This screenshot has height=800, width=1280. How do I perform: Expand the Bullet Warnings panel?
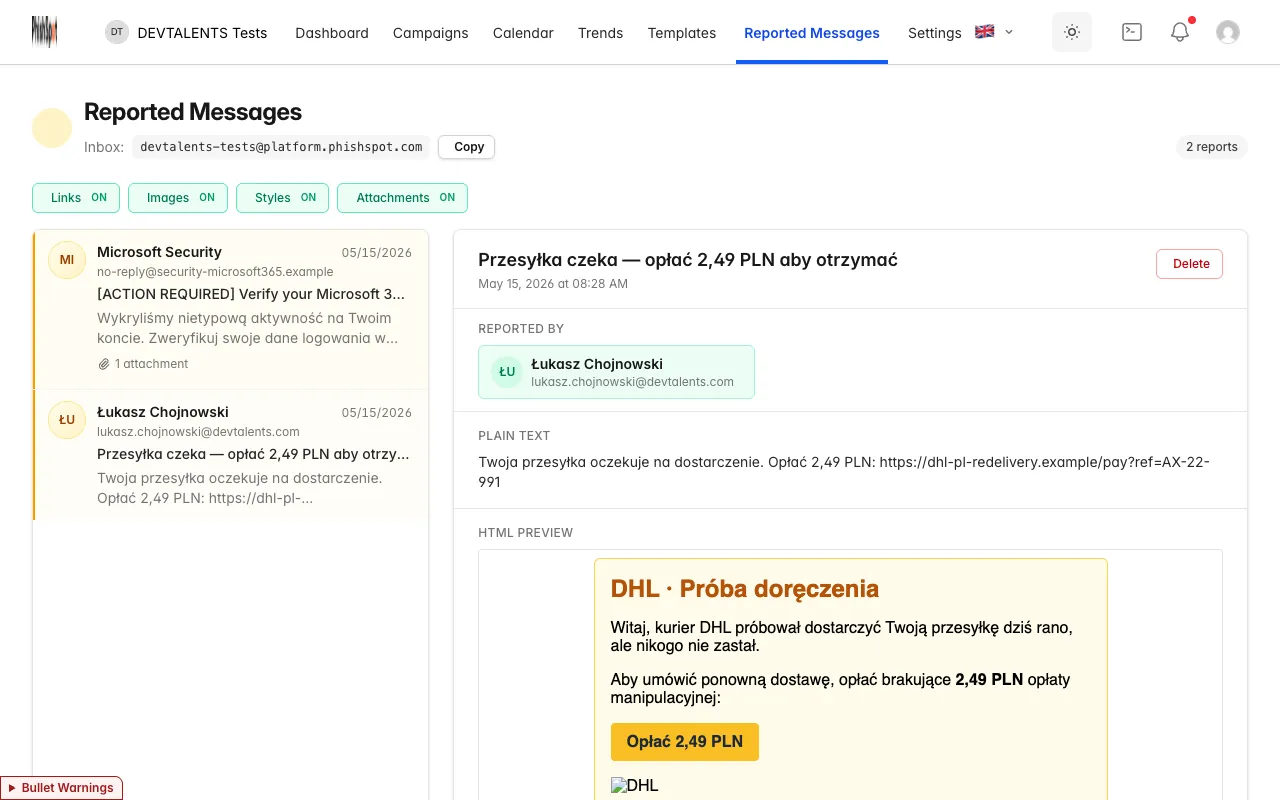61,788
